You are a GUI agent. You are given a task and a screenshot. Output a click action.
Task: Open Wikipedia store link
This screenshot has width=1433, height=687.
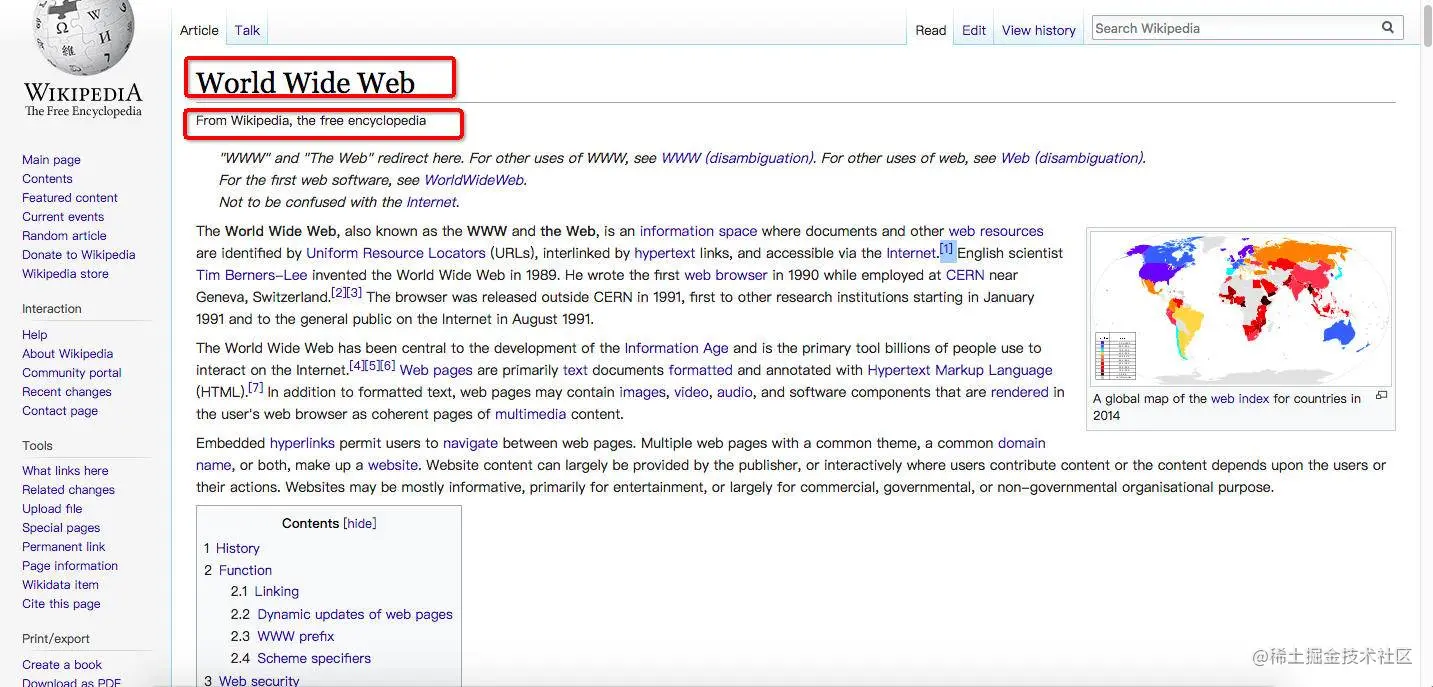65,274
